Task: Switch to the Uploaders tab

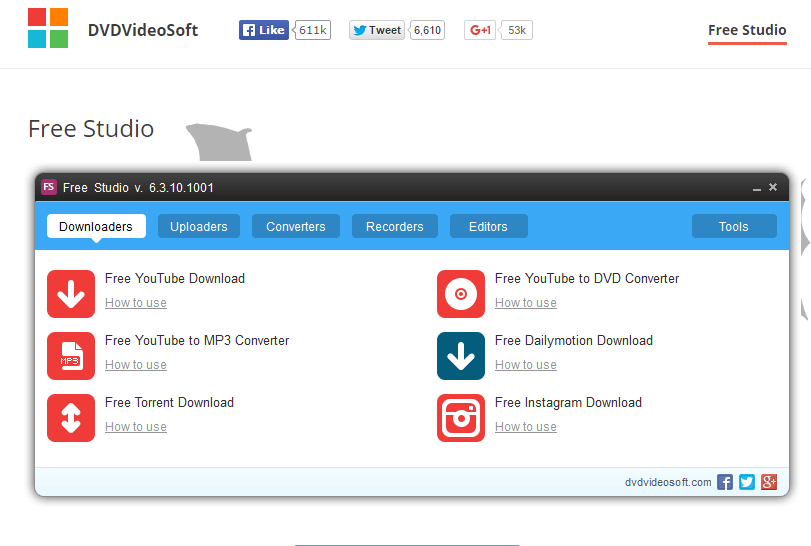Action: pos(199,226)
